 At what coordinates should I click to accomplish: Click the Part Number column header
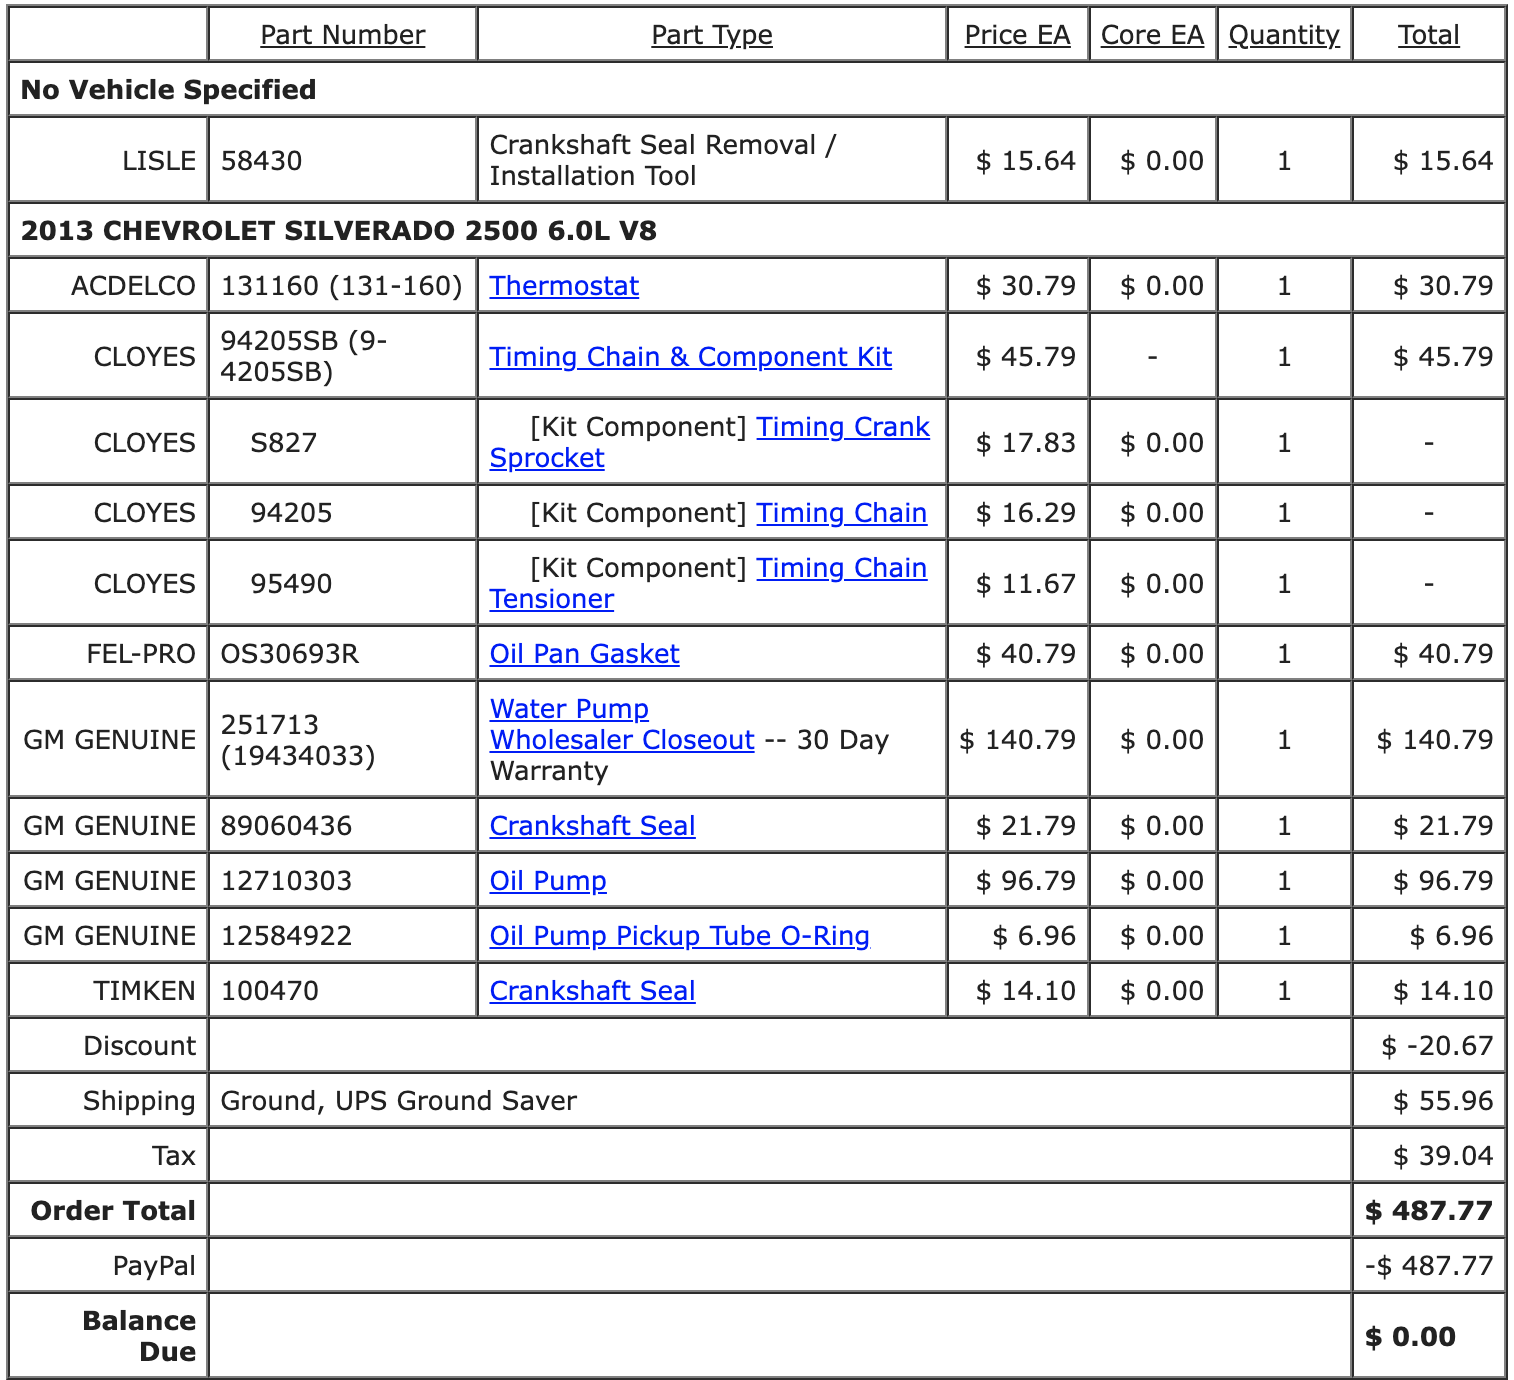[342, 35]
